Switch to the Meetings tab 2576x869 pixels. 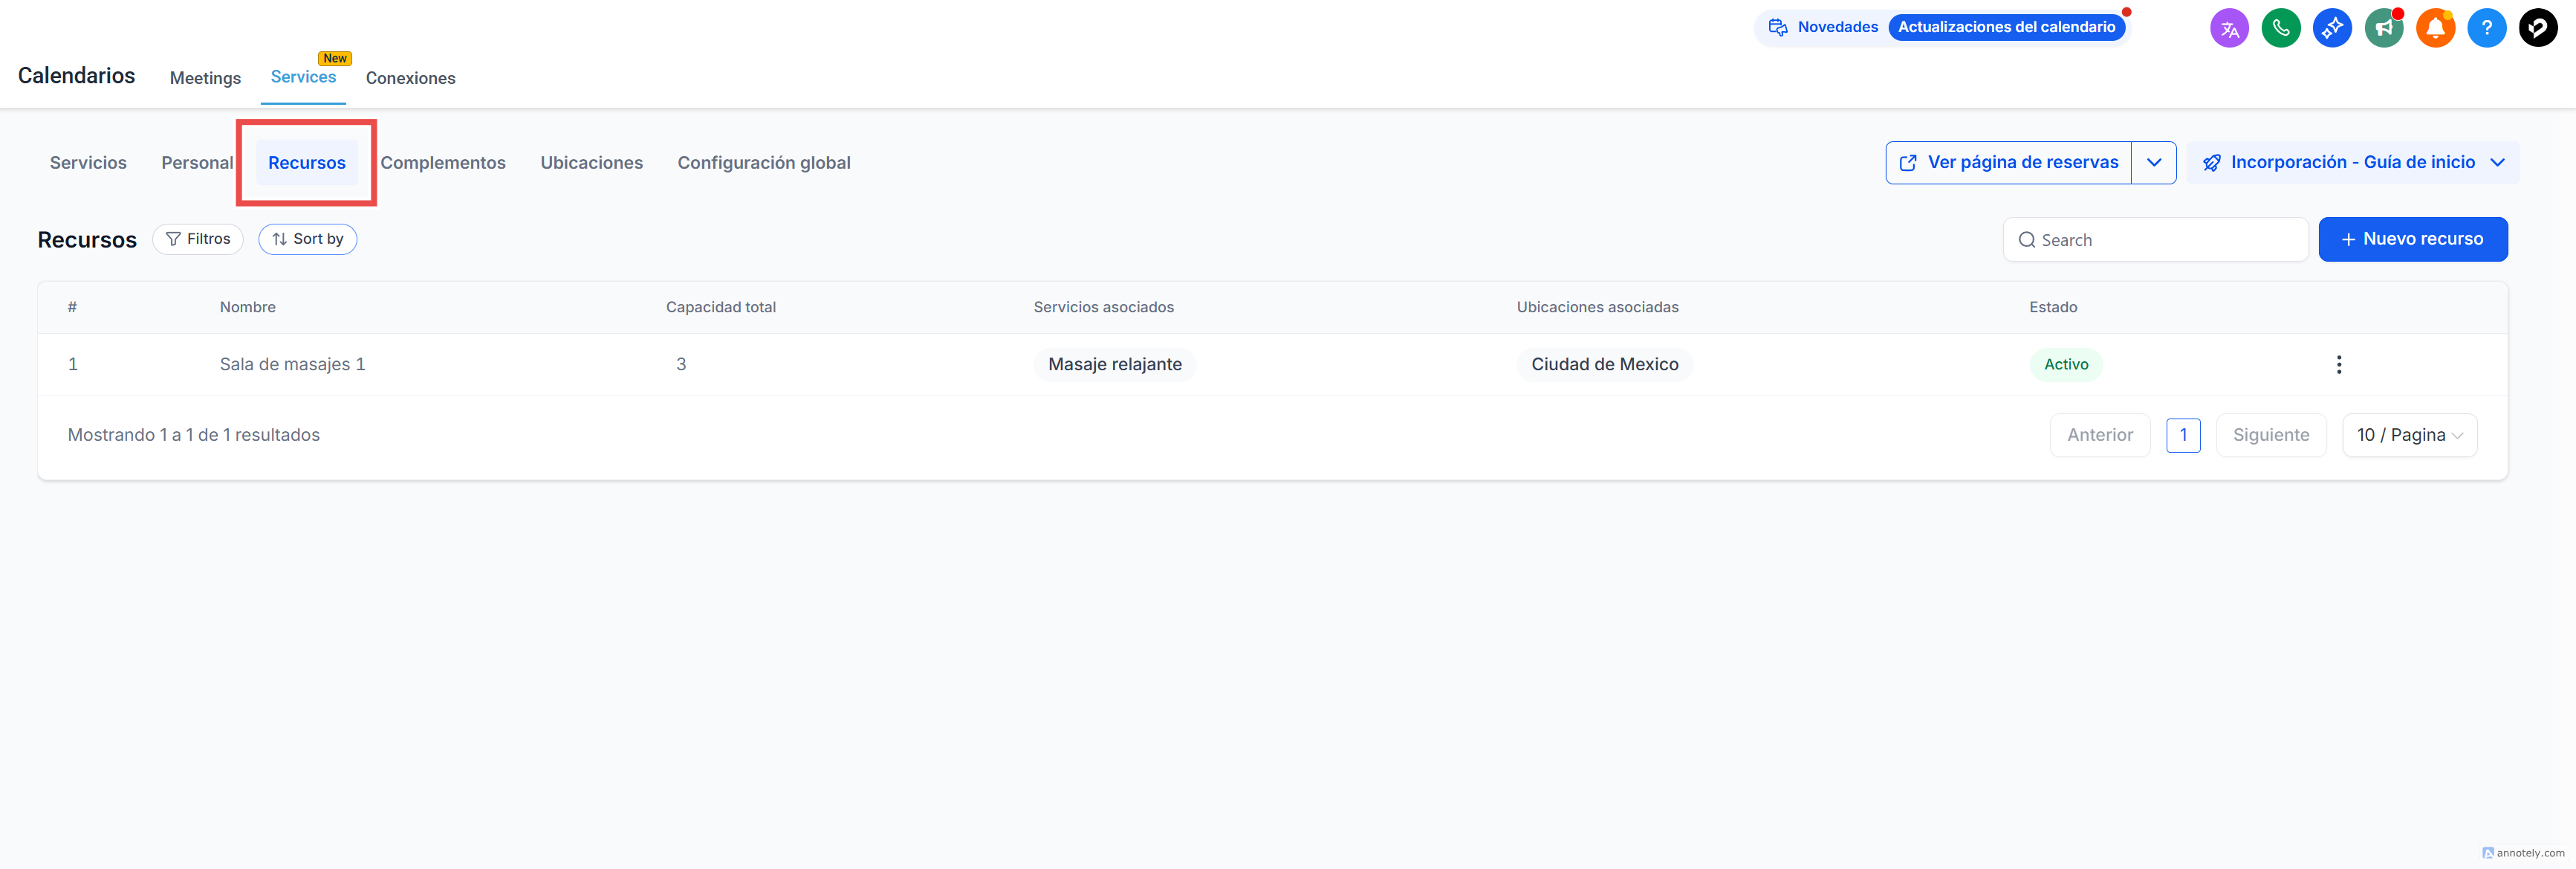(x=205, y=78)
